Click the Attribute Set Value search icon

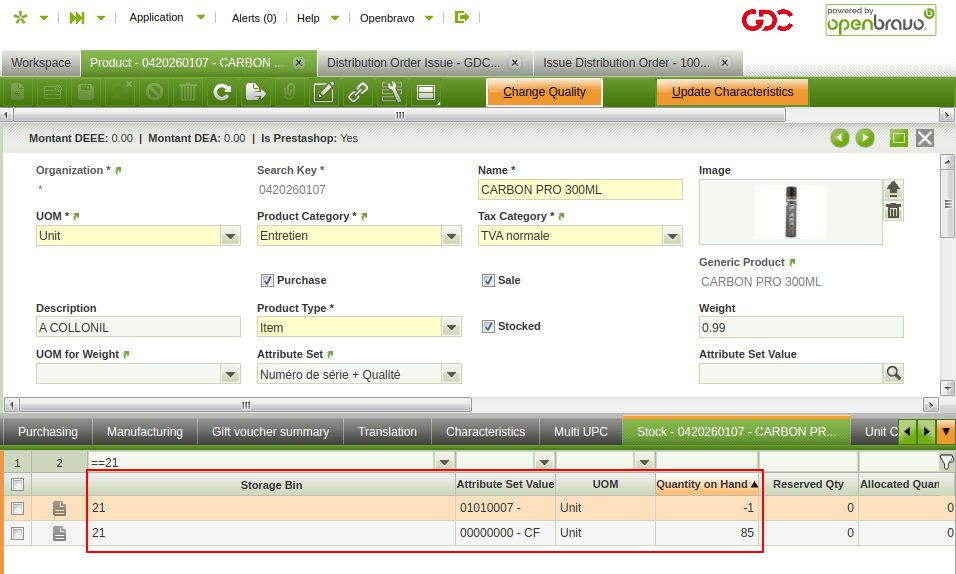coord(893,373)
